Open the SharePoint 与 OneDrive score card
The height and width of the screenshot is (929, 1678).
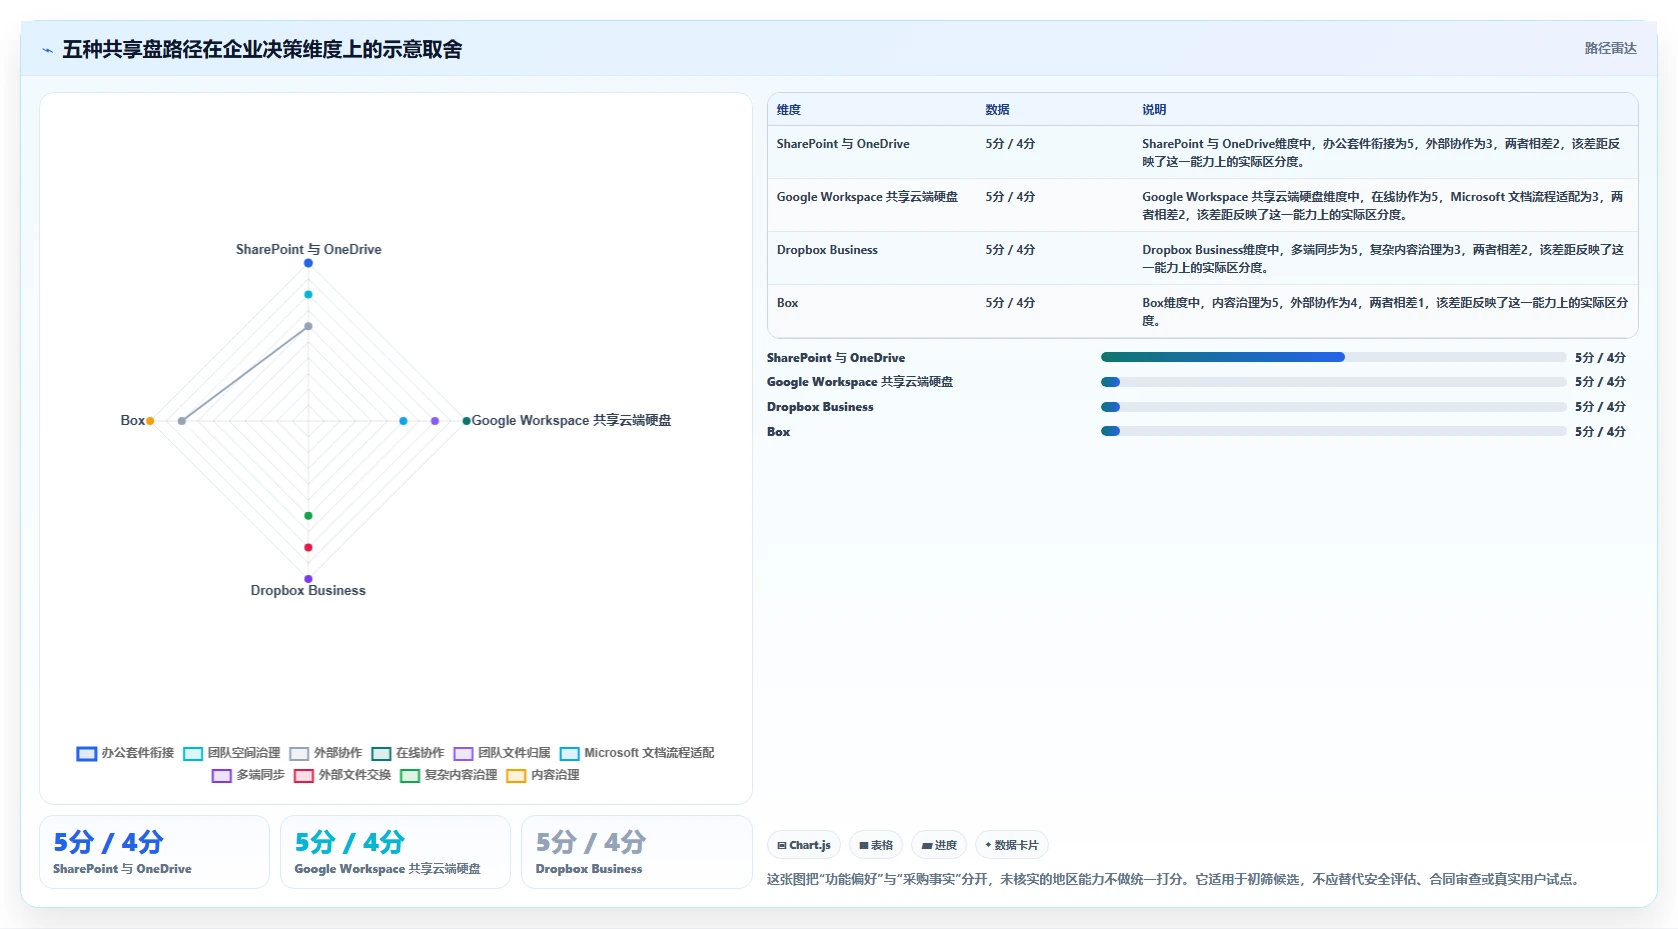(154, 852)
